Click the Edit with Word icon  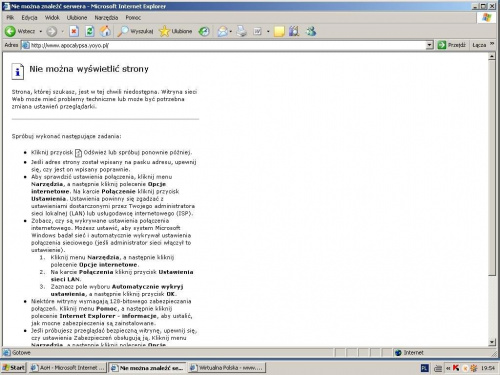tap(257, 31)
